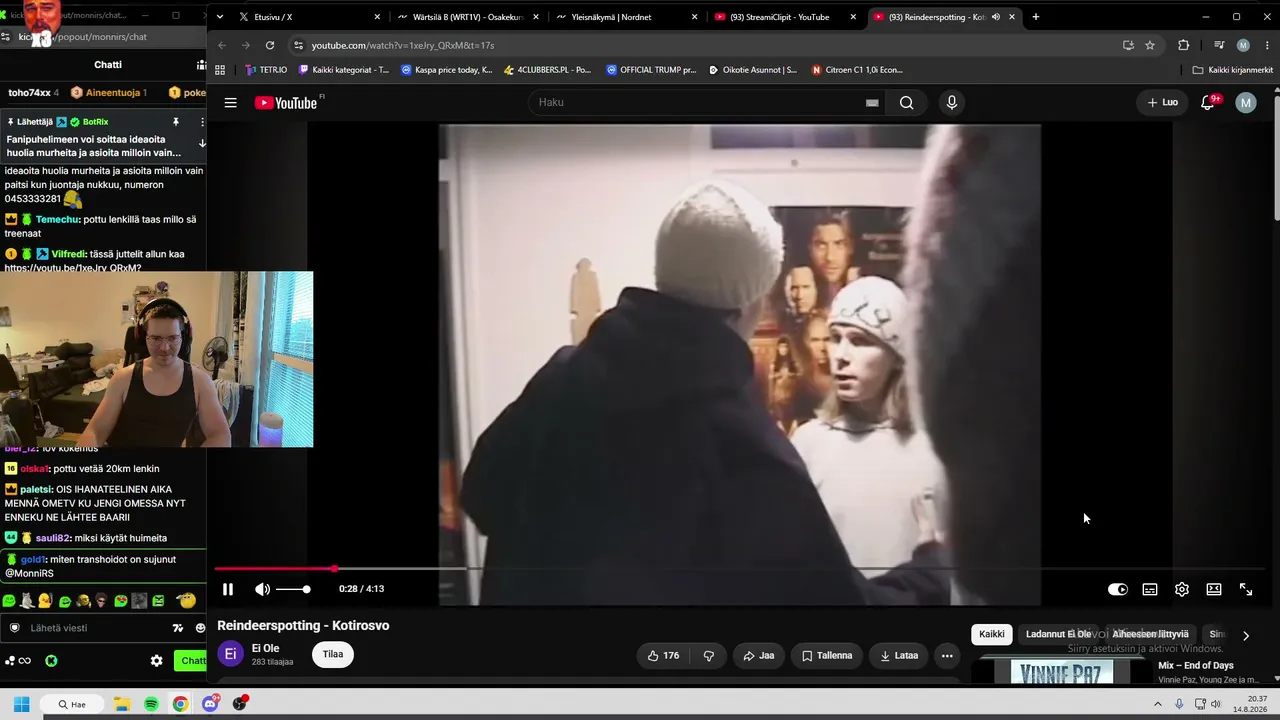The height and width of the screenshot is (720, 1280).
Task: Open the YouTube guide hamburger menu
Action: click(x=231, y=102)
